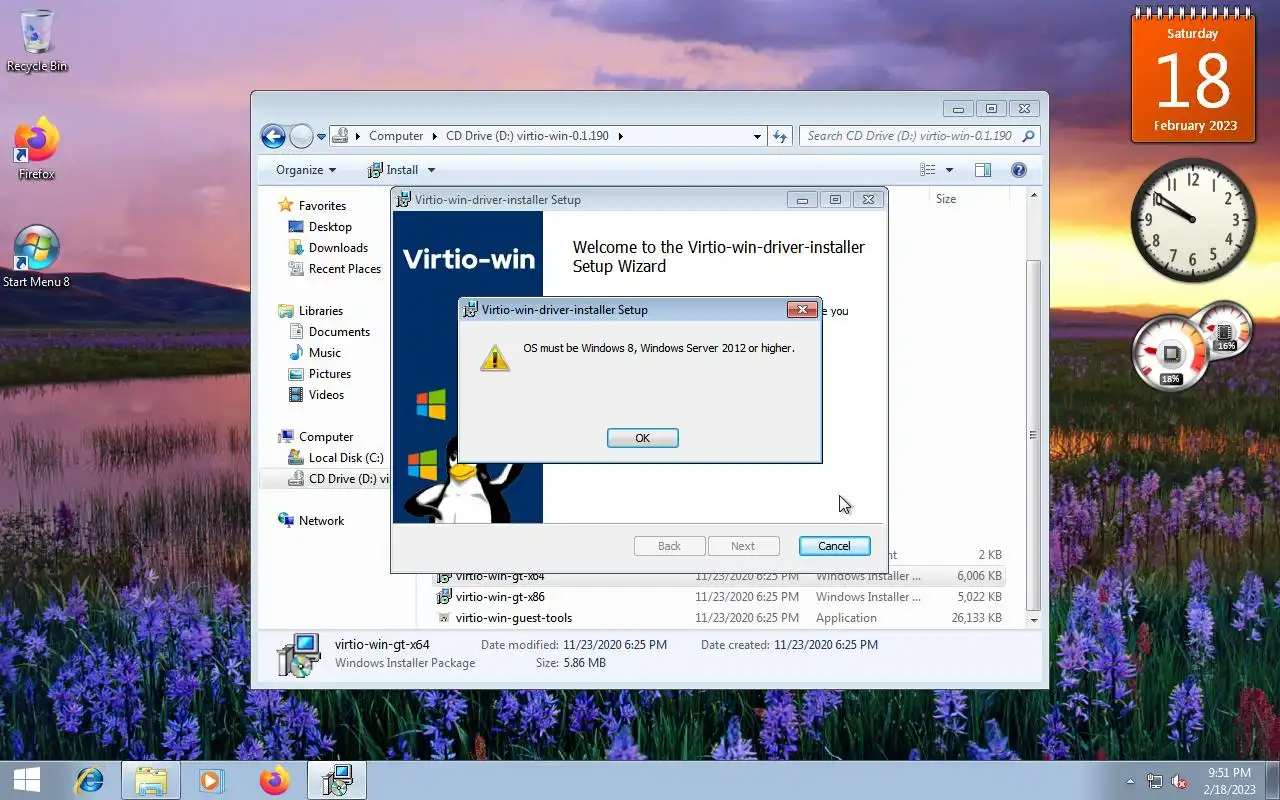Click the analog clock gadget
The width and height of the screenshot is (1280, 800).
coord(1192,219)
